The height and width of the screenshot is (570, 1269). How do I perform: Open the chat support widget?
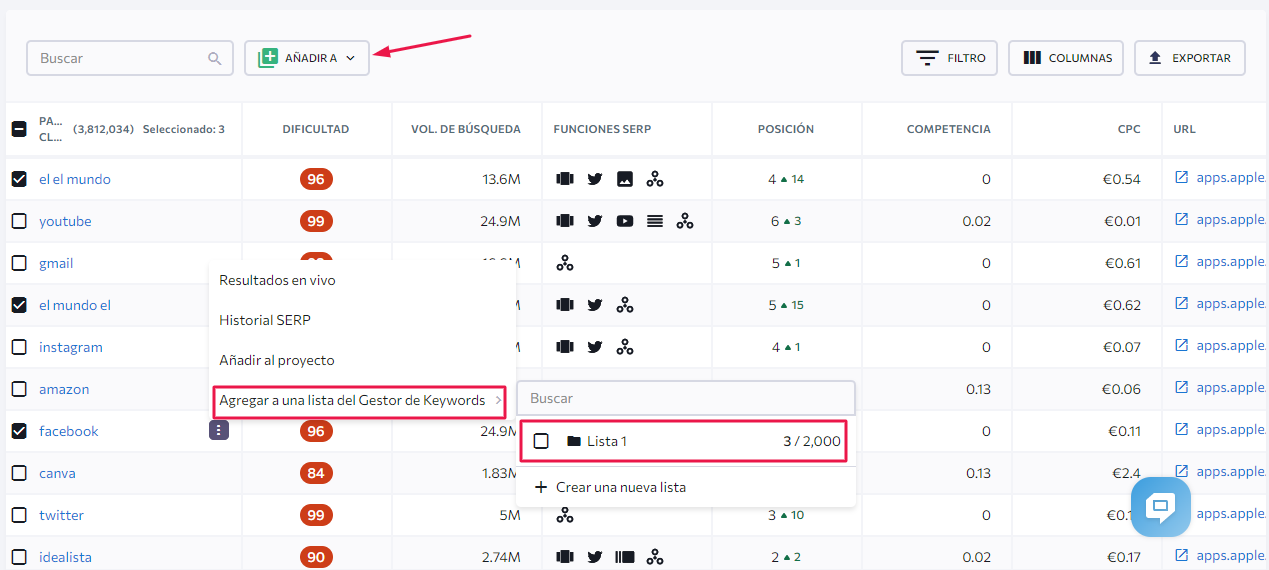(x=1160, y=506)
